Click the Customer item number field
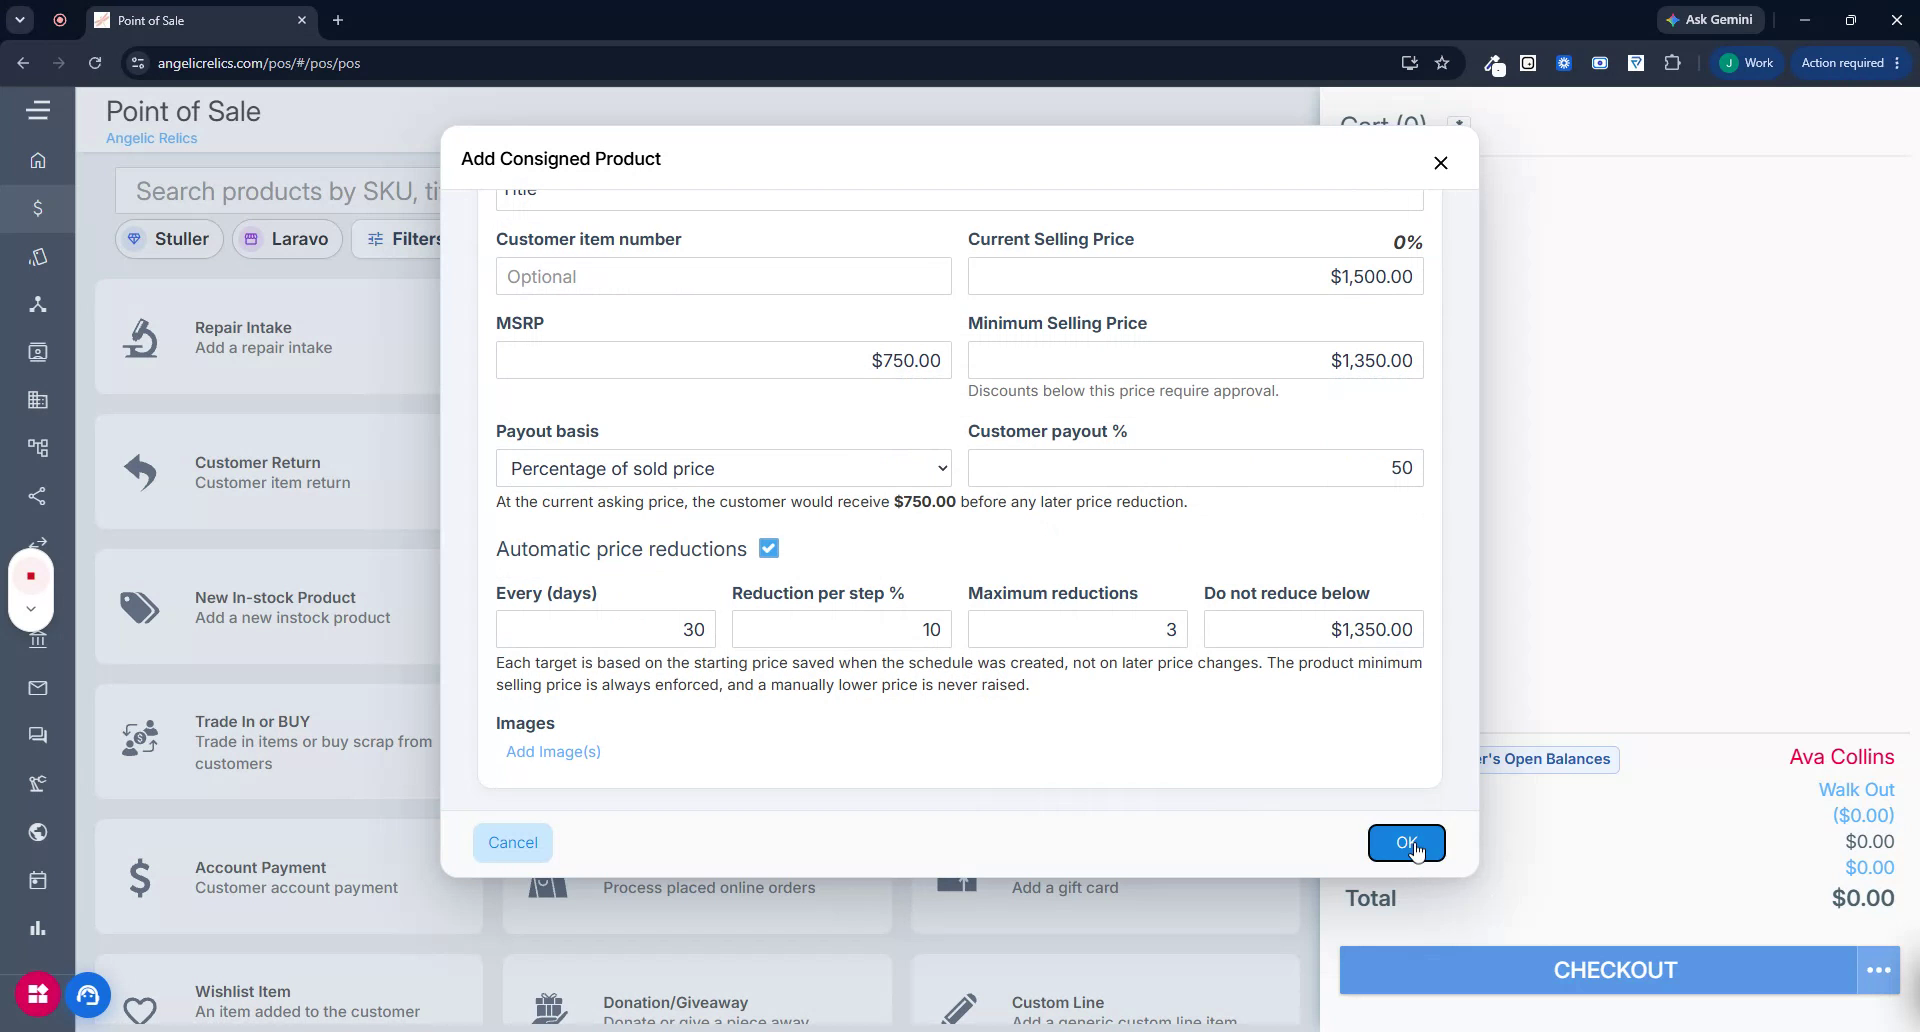This screenshot has height=1032, width=1920. click(723, 276)
